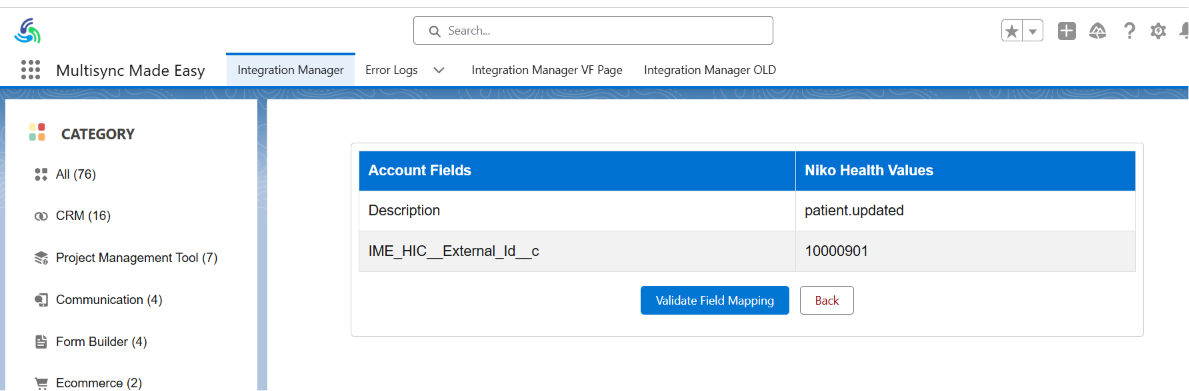Viewport: 1189px width, 391px height.
Task: Select the CRM (16) category
Action: tap(83, 217)
